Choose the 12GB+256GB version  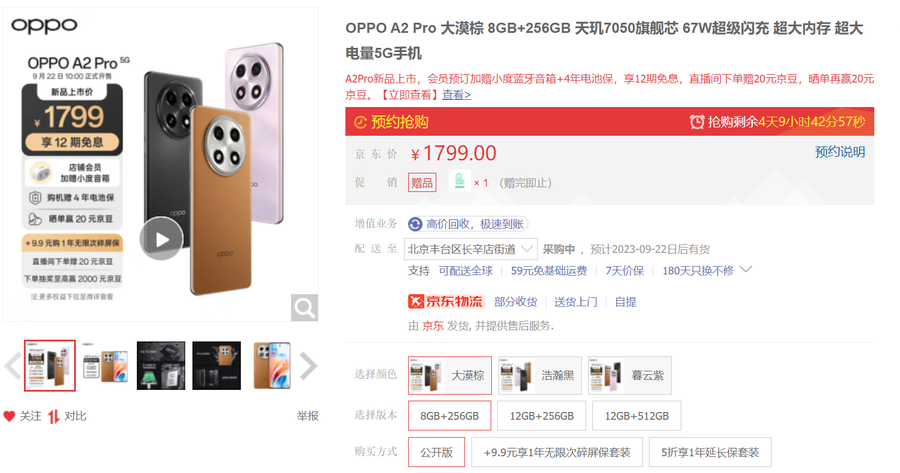pos(541,416)
